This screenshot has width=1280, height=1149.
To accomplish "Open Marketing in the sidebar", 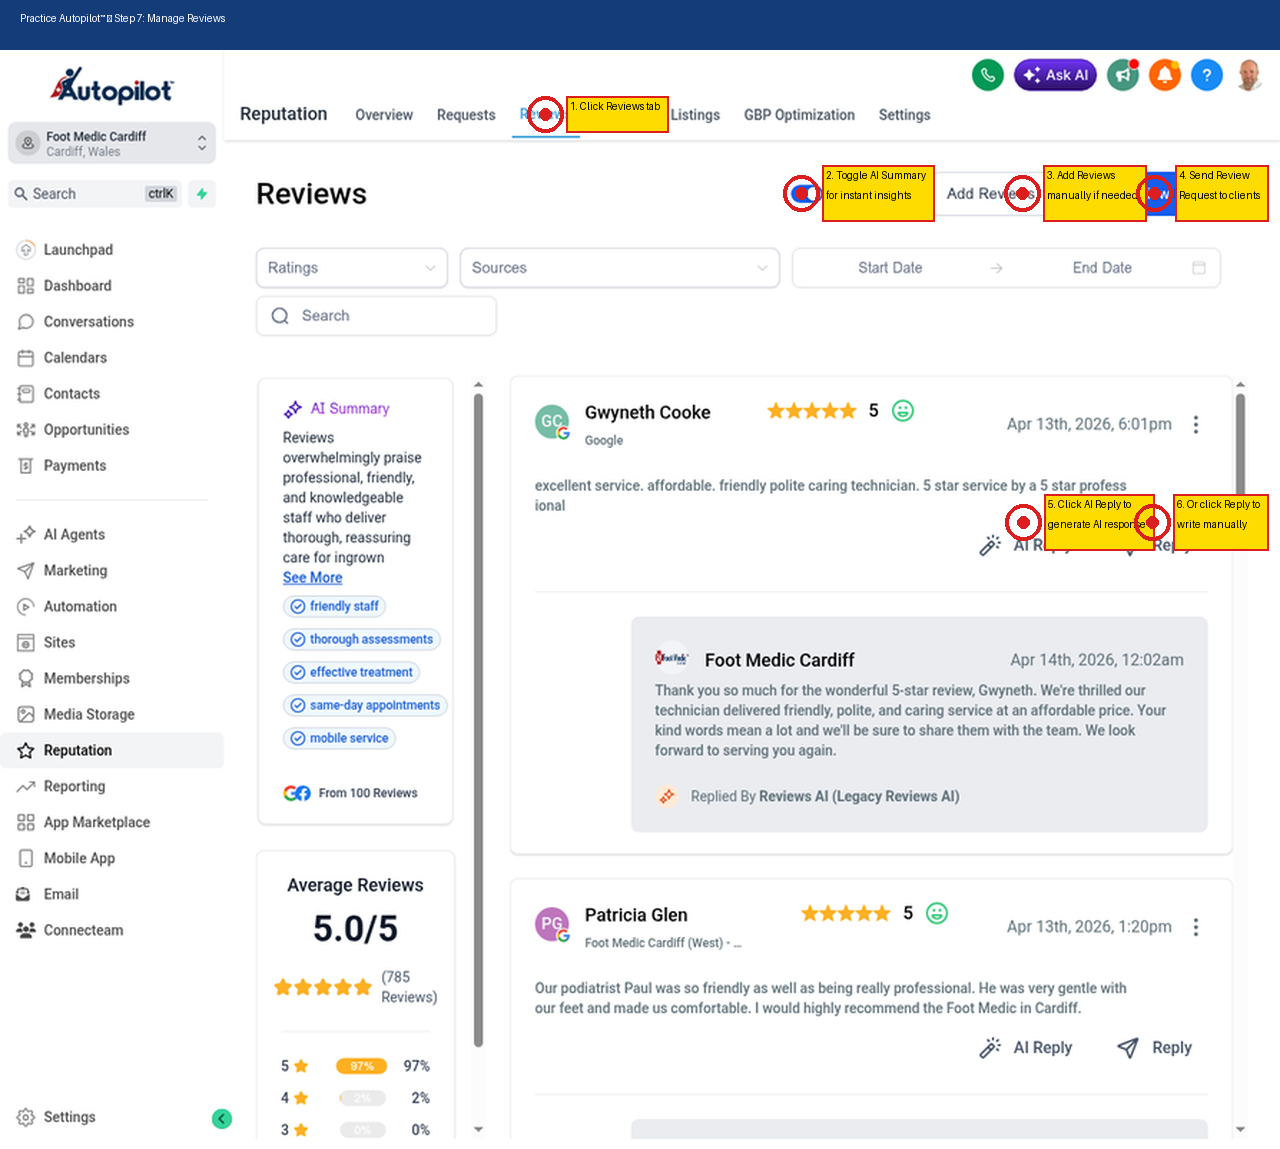I will click(x=75, y=571).
